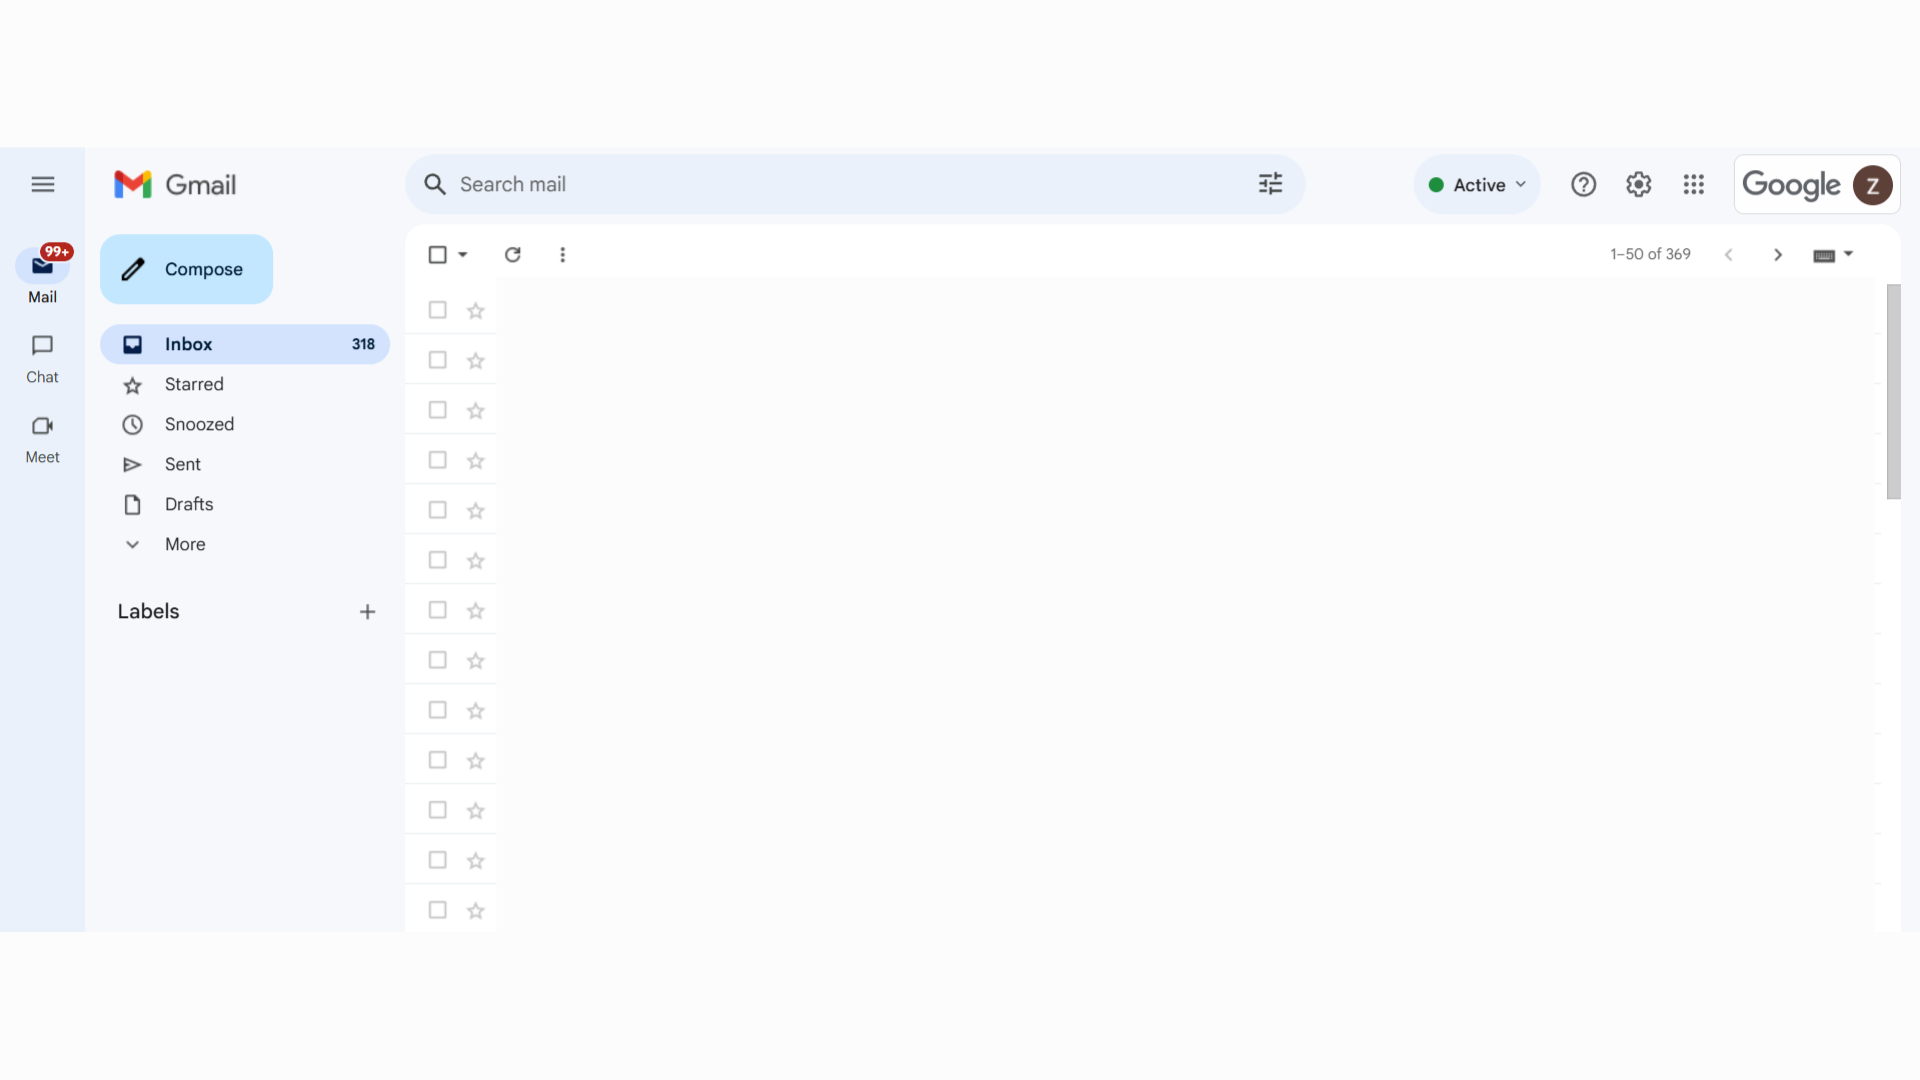Go to newer messages arrow
Image resolution: width=1920 pixels, height=1080 pixels.
tap(1728, 254)
